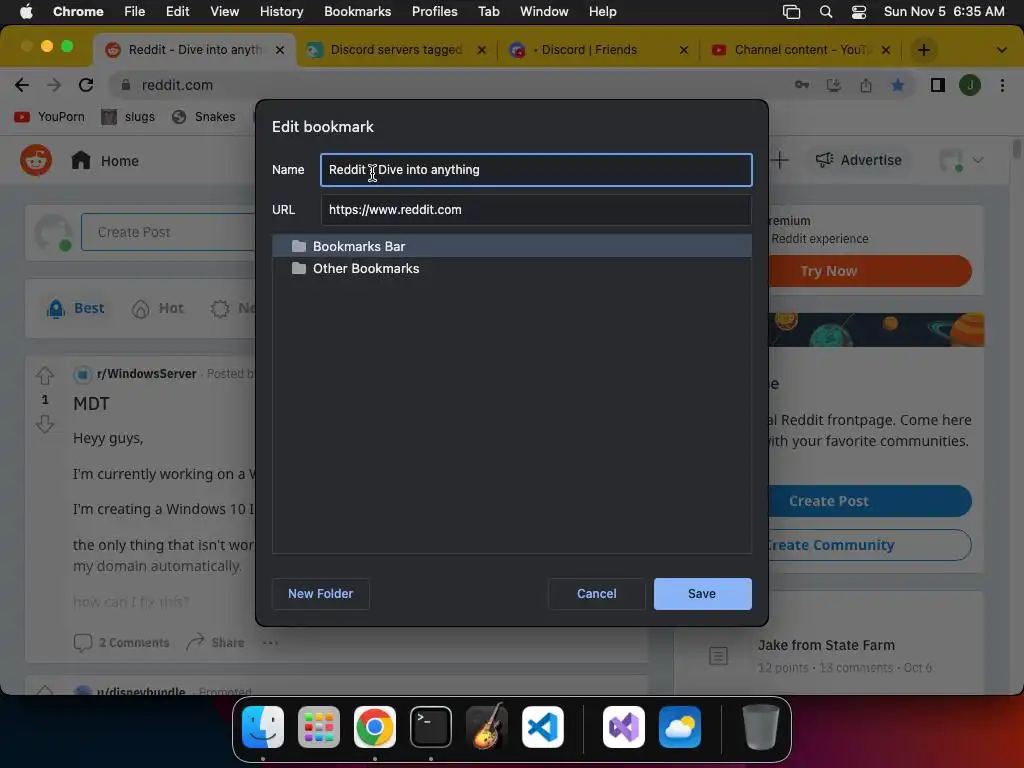Screen dimensions: 1024x768
Task: Close the Reddit tab
Action: tap(280, 50)
